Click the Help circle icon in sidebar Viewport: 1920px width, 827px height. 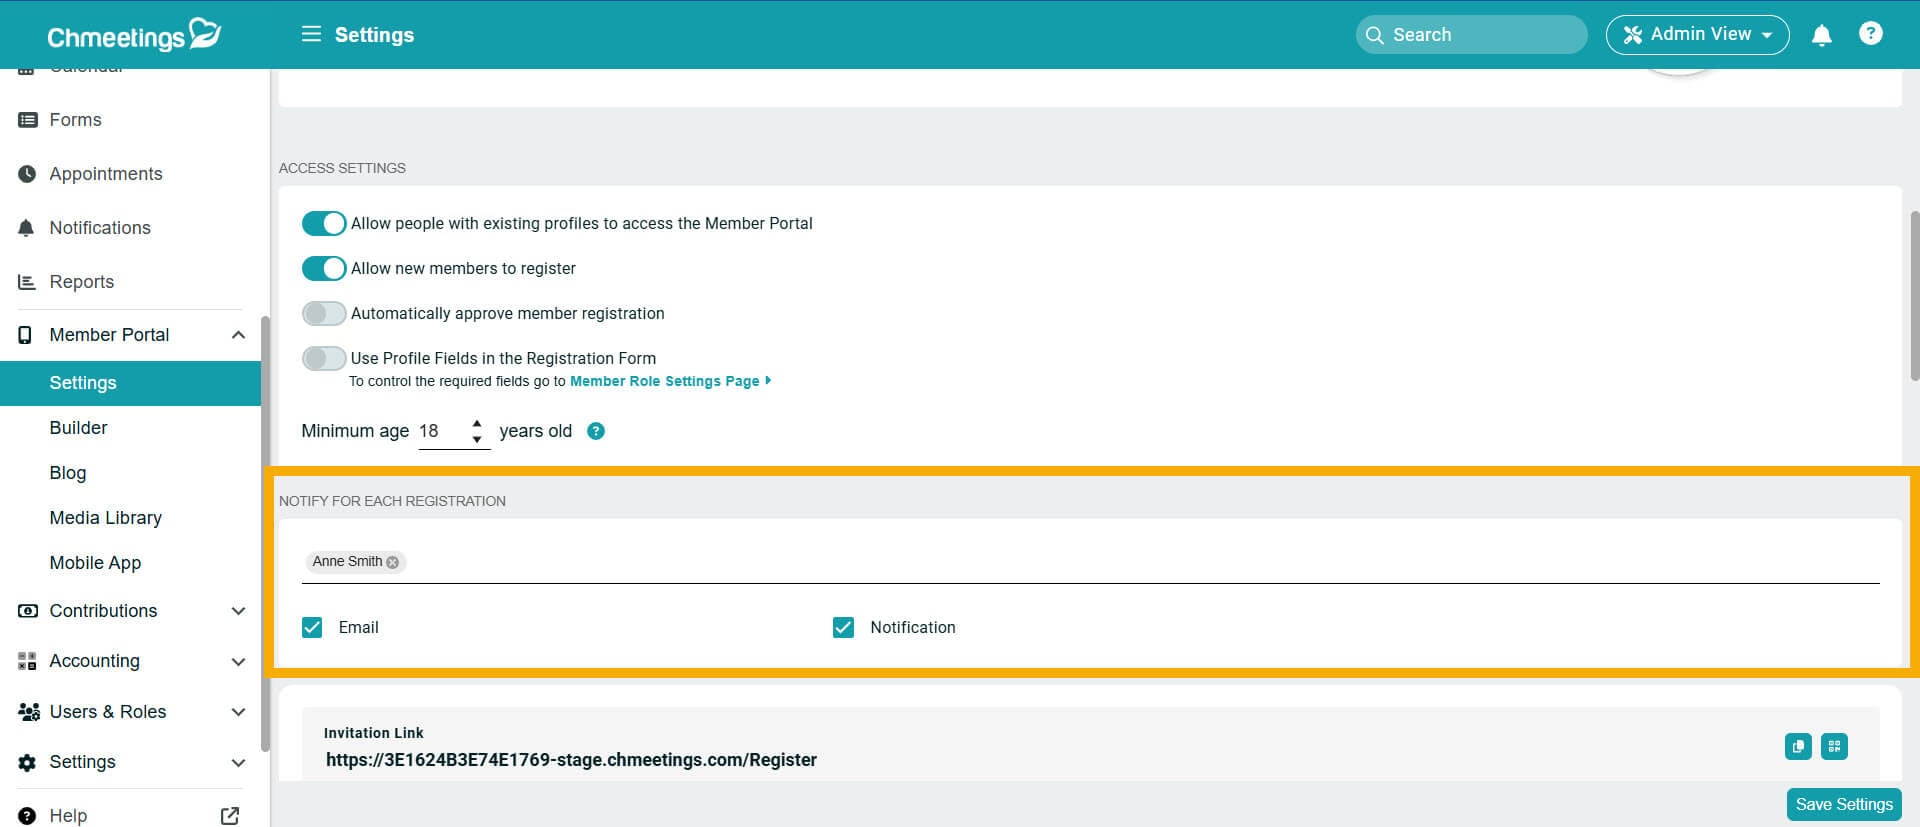27,816
